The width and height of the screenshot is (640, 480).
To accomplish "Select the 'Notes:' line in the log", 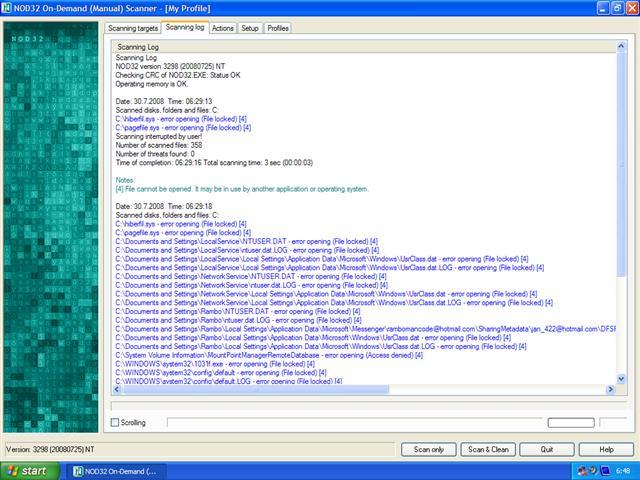I will [125, 180].
